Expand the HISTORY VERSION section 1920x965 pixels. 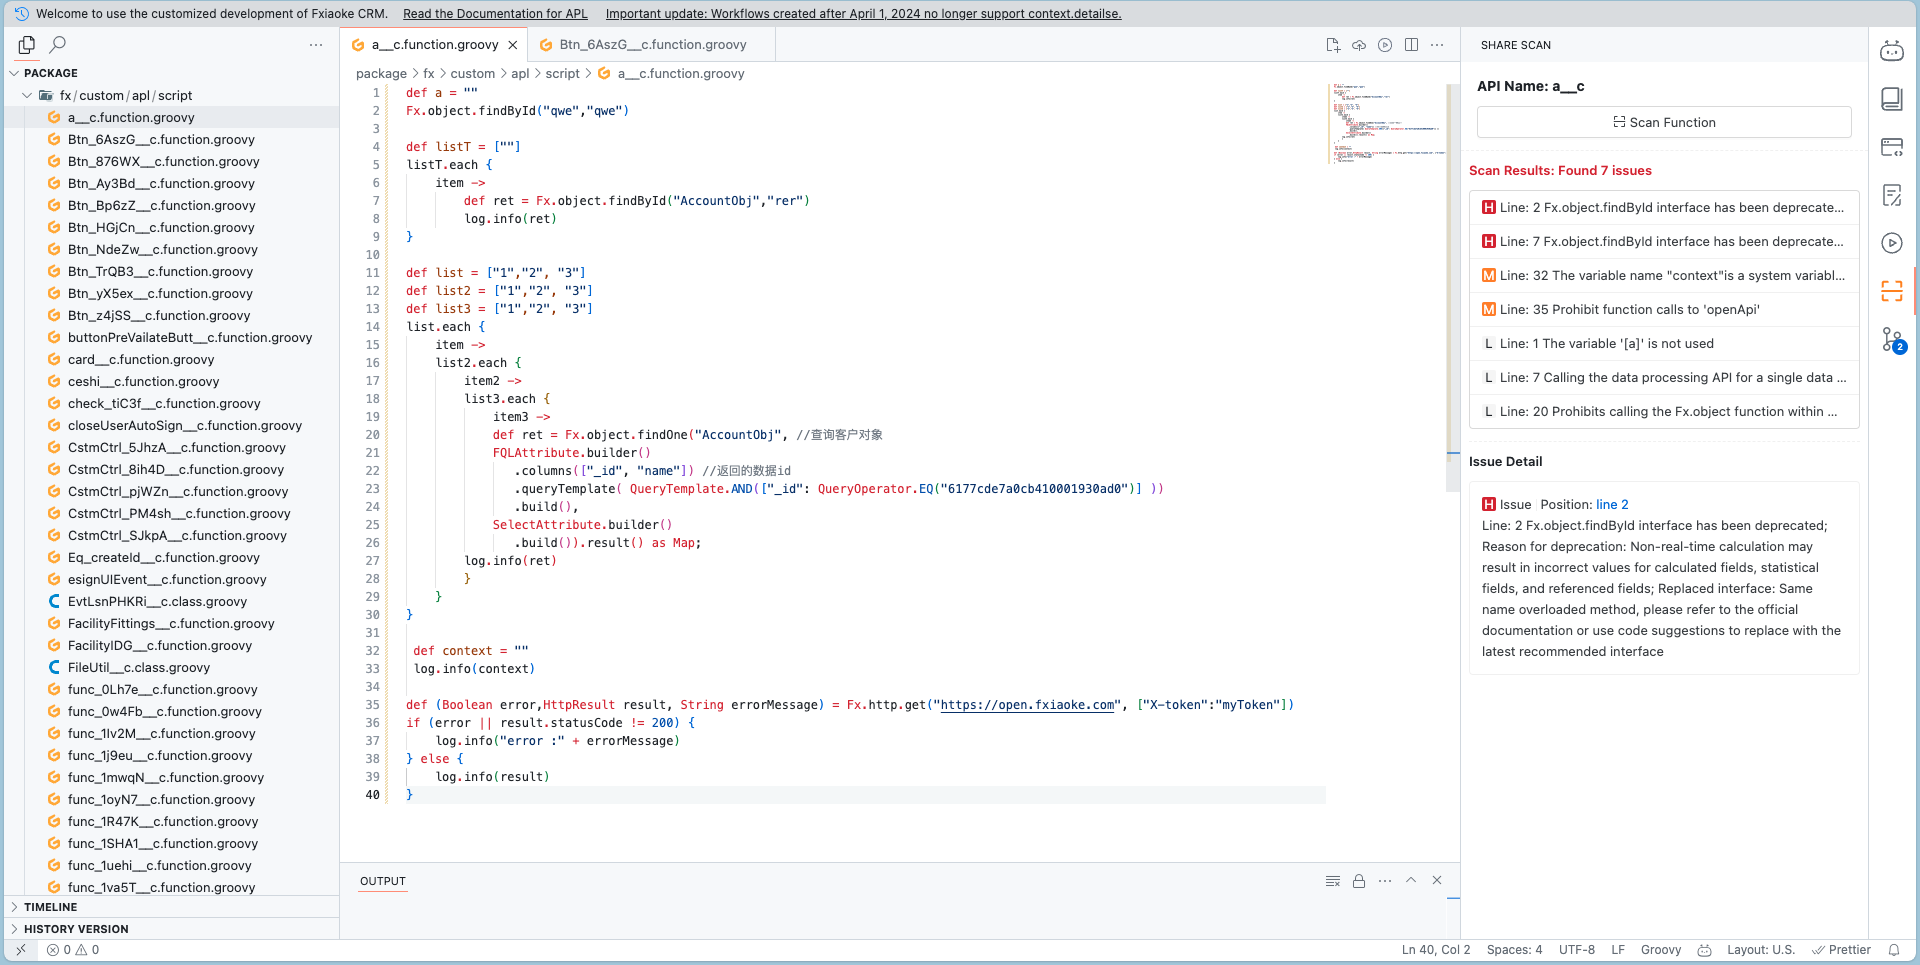76,929
